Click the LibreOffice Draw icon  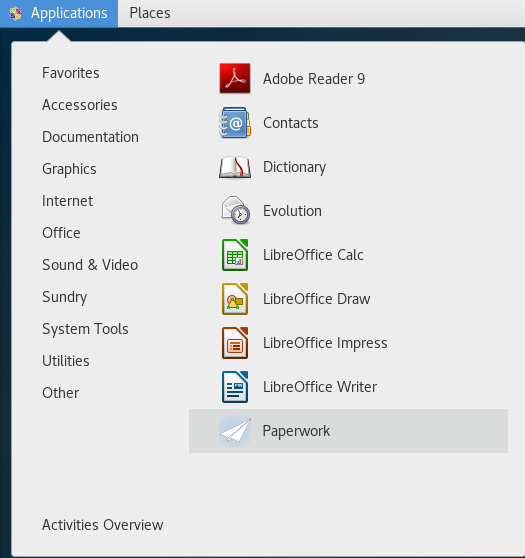click(235, 299)
